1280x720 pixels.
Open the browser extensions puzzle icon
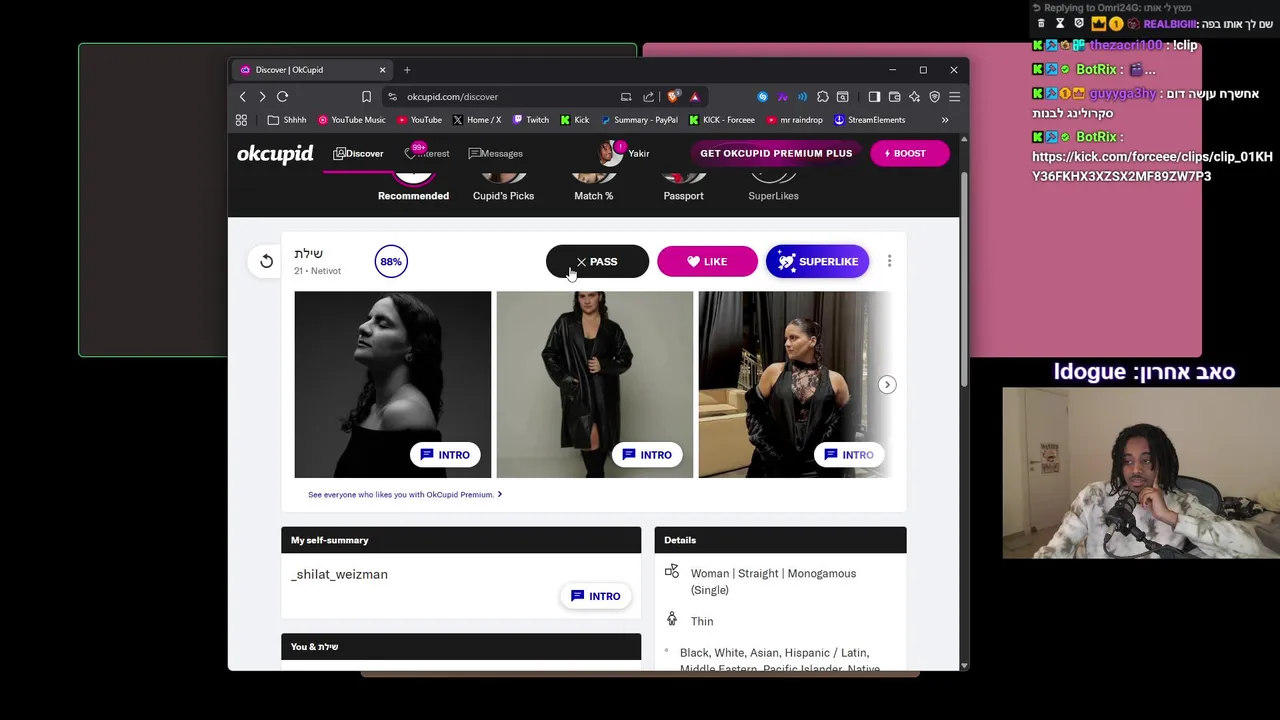click(822, 97)
